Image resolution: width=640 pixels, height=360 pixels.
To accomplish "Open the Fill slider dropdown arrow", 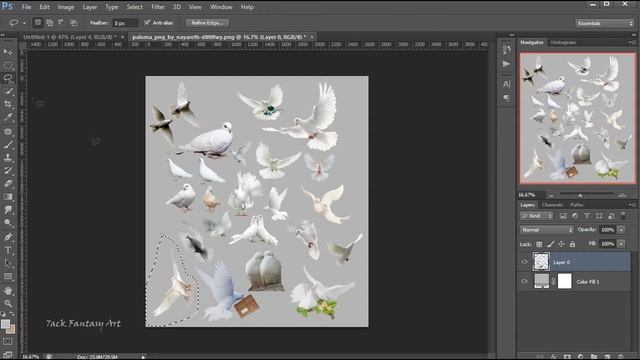I will 621,244.
